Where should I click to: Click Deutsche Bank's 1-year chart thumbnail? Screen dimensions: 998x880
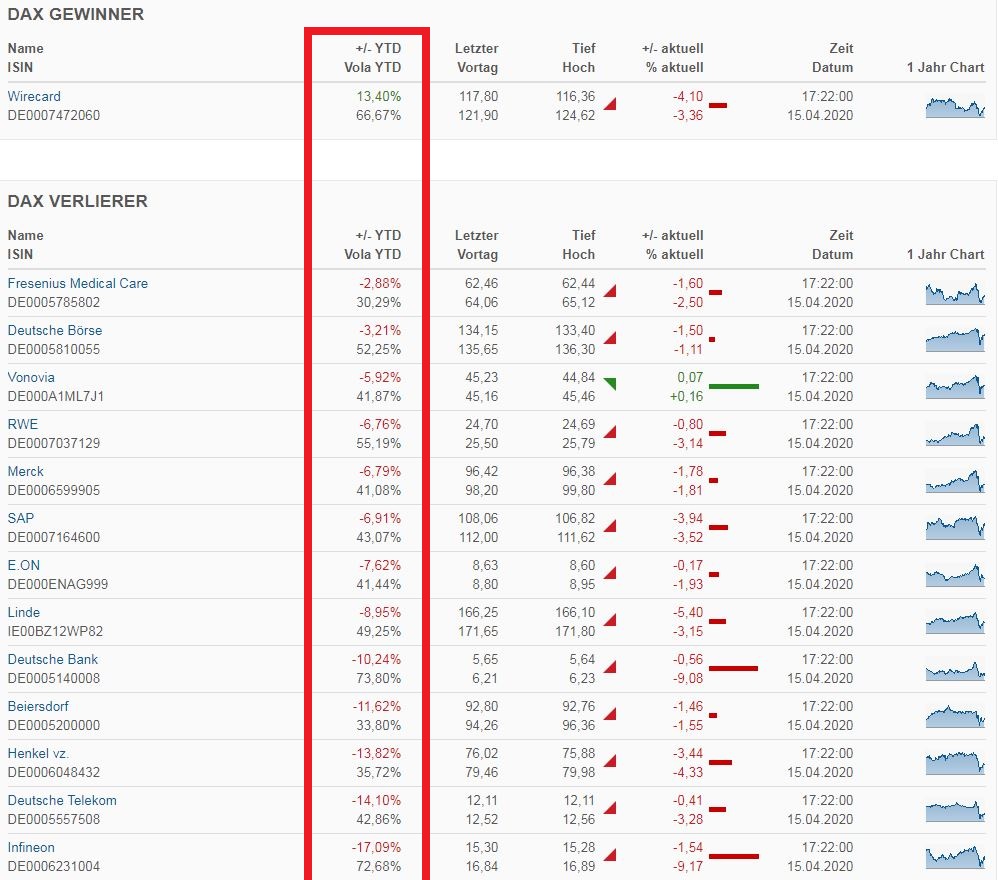coord(955,670)
